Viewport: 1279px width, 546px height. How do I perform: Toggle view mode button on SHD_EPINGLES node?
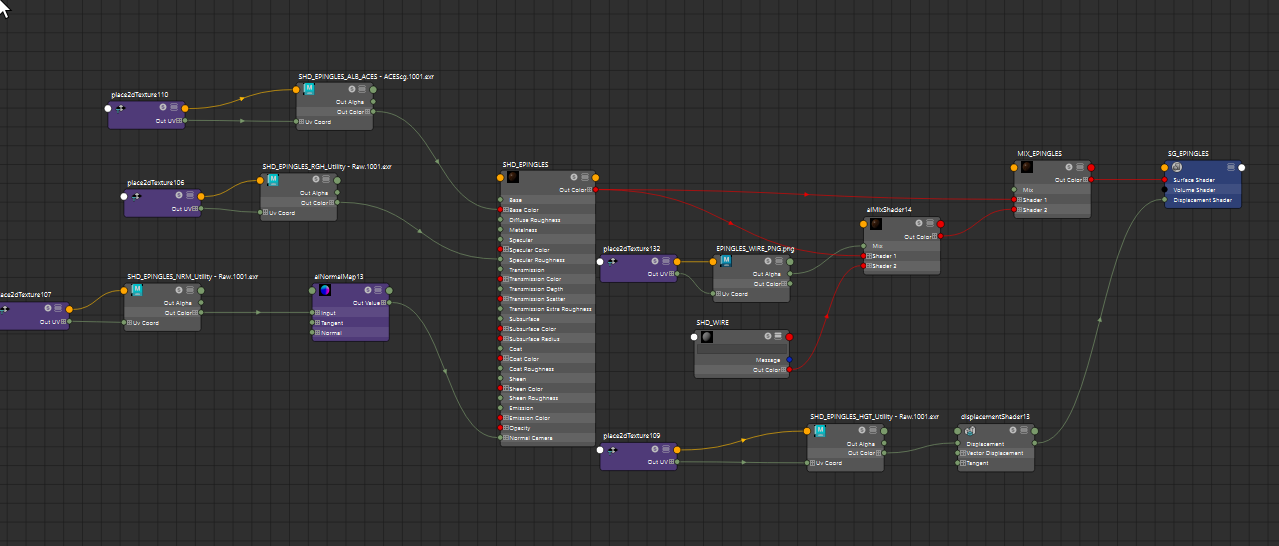tap(585, 177)
